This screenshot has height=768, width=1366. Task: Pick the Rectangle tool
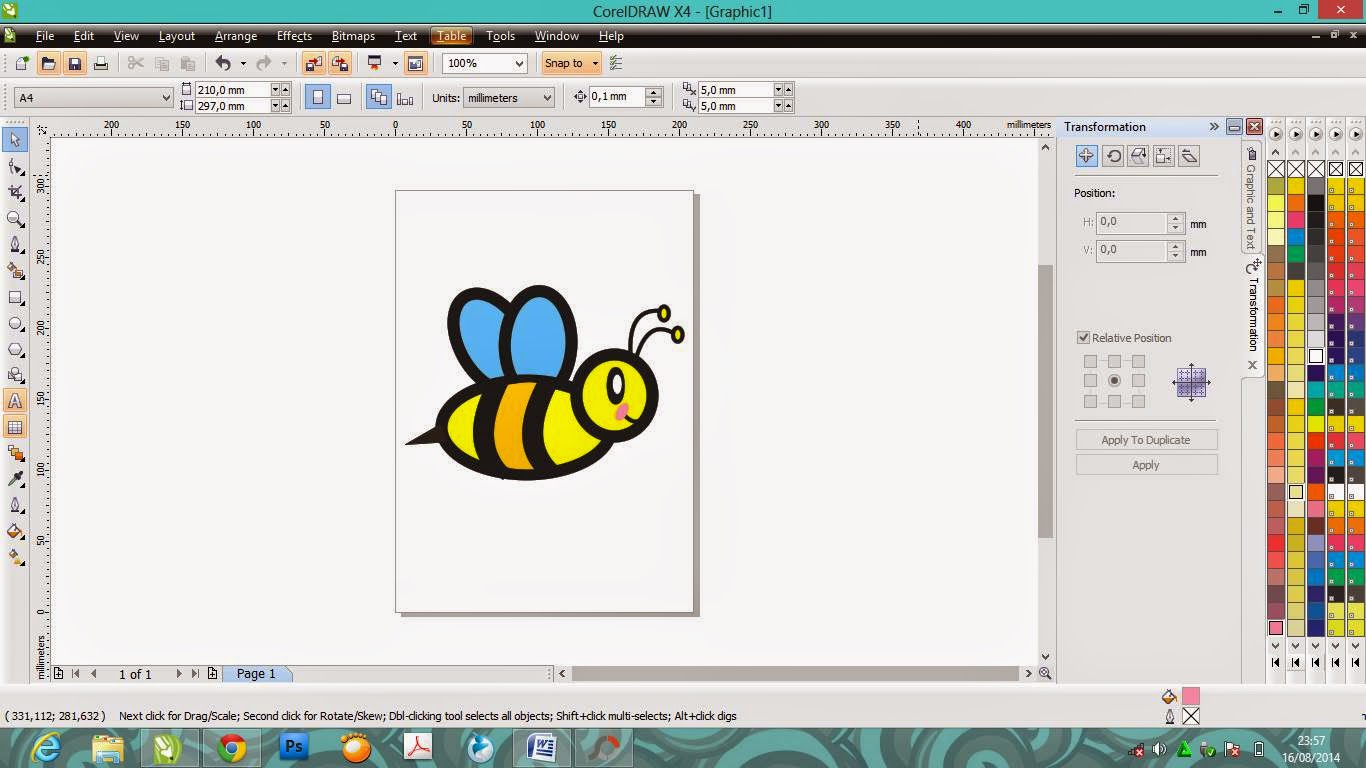pyautogui.click(x=14, y=297)
